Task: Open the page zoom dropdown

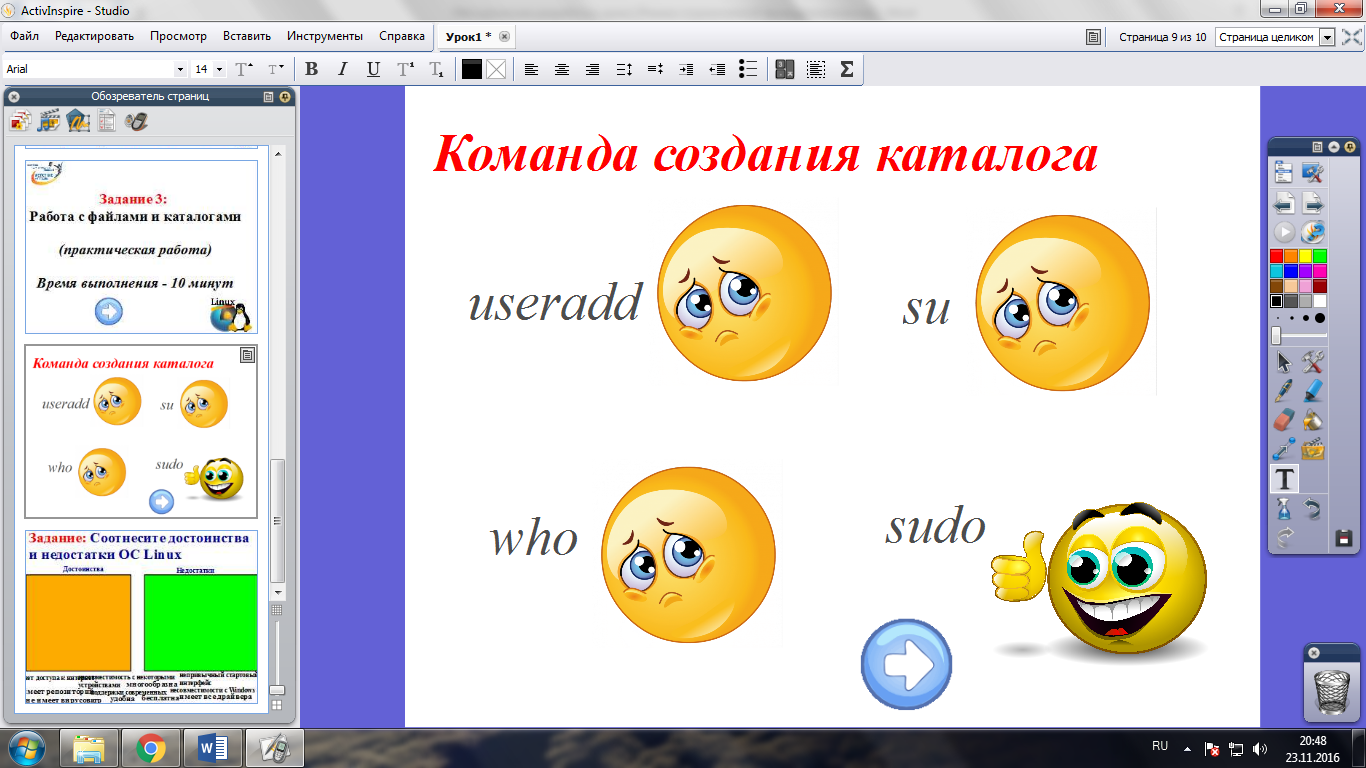Action: (1327, 37)
